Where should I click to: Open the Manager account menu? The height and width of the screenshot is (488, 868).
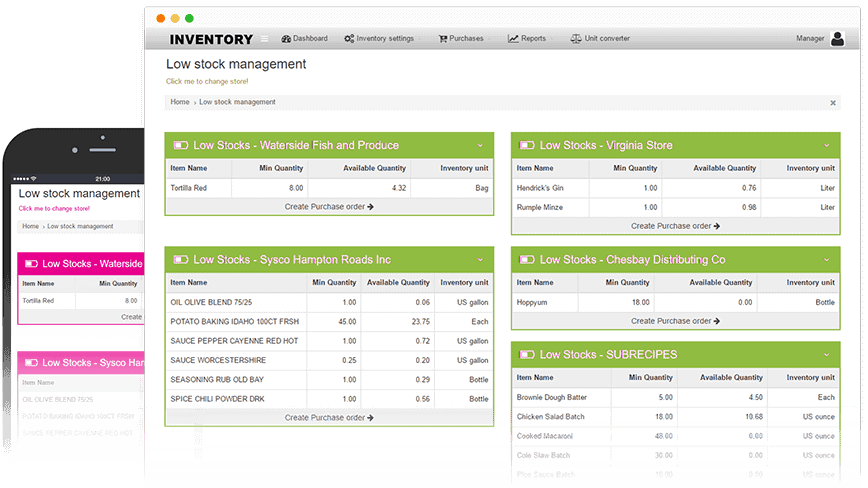[x=820, y=39]
